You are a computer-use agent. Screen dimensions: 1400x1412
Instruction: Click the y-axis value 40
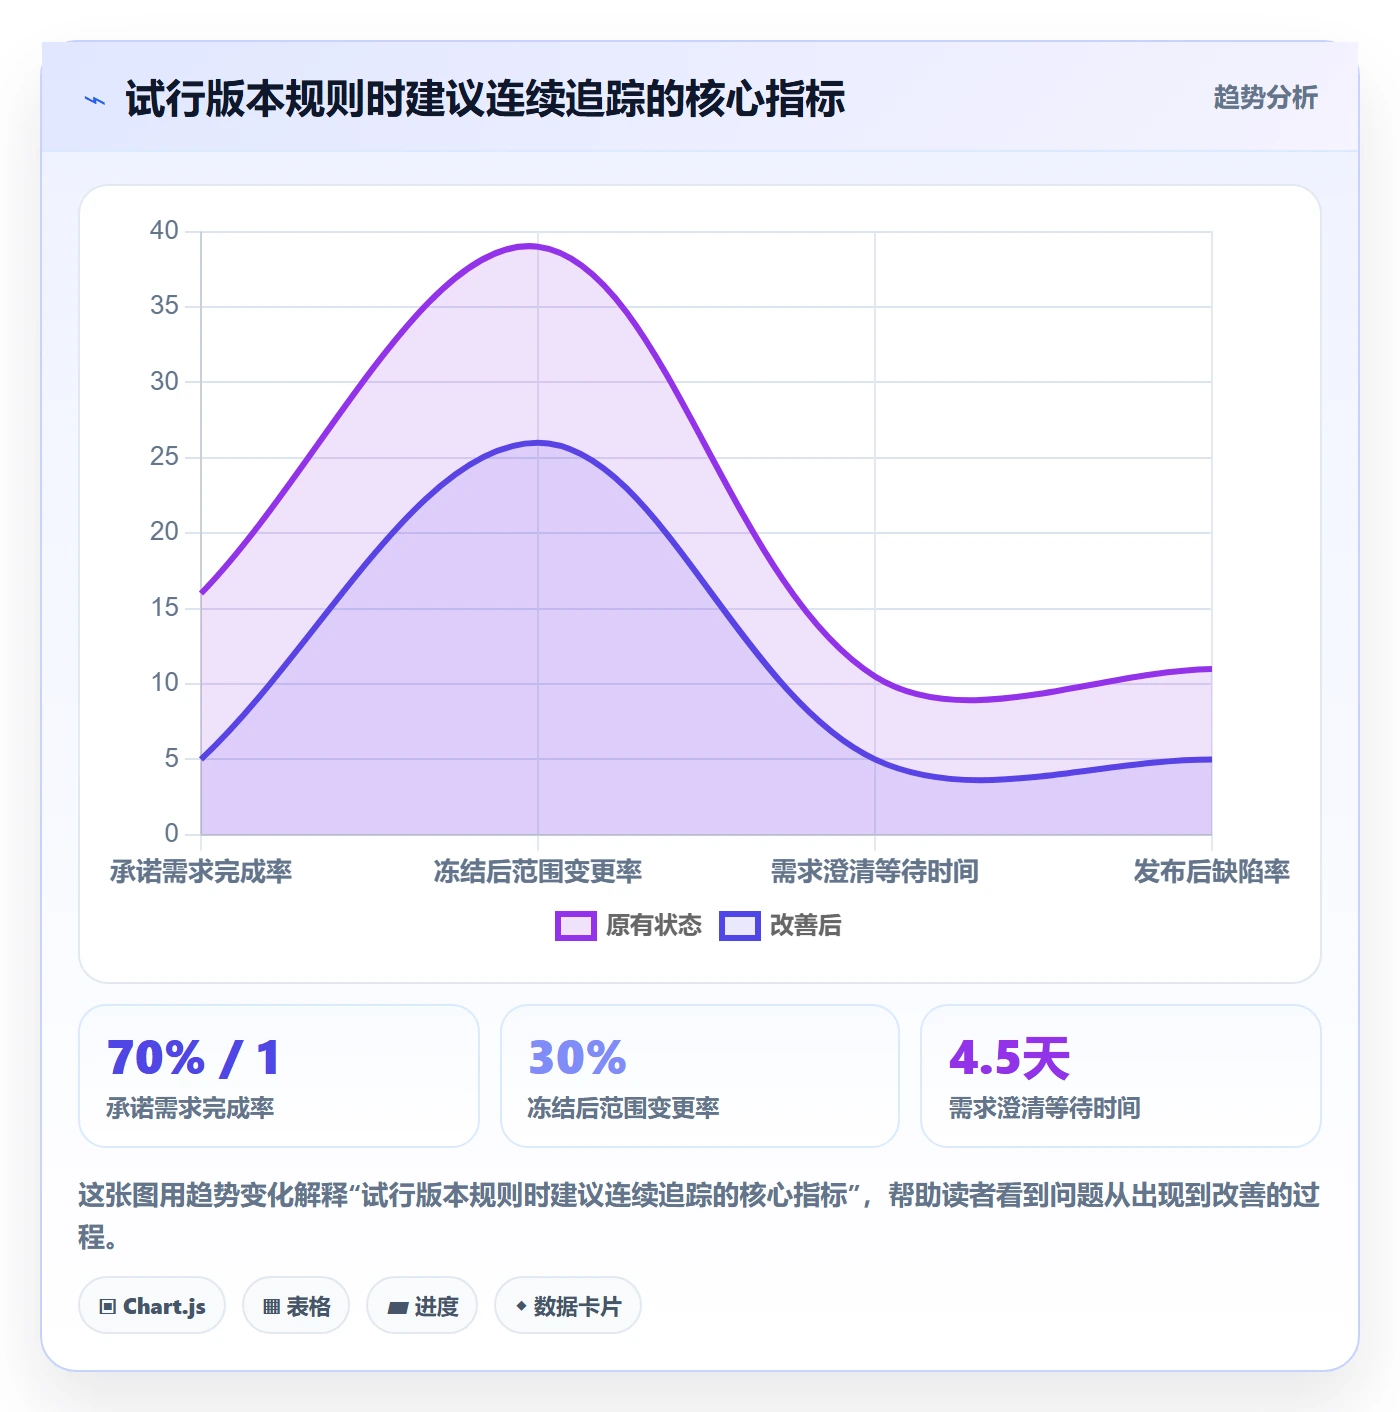[x=164, y=231]
